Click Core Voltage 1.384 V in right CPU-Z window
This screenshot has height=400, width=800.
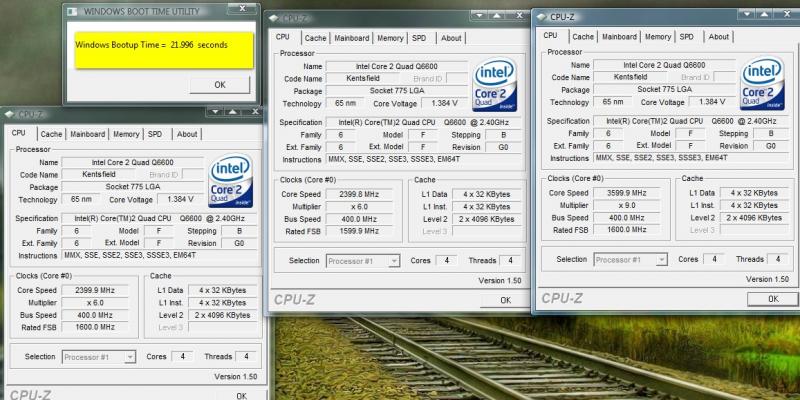click(x=712, y=102)
